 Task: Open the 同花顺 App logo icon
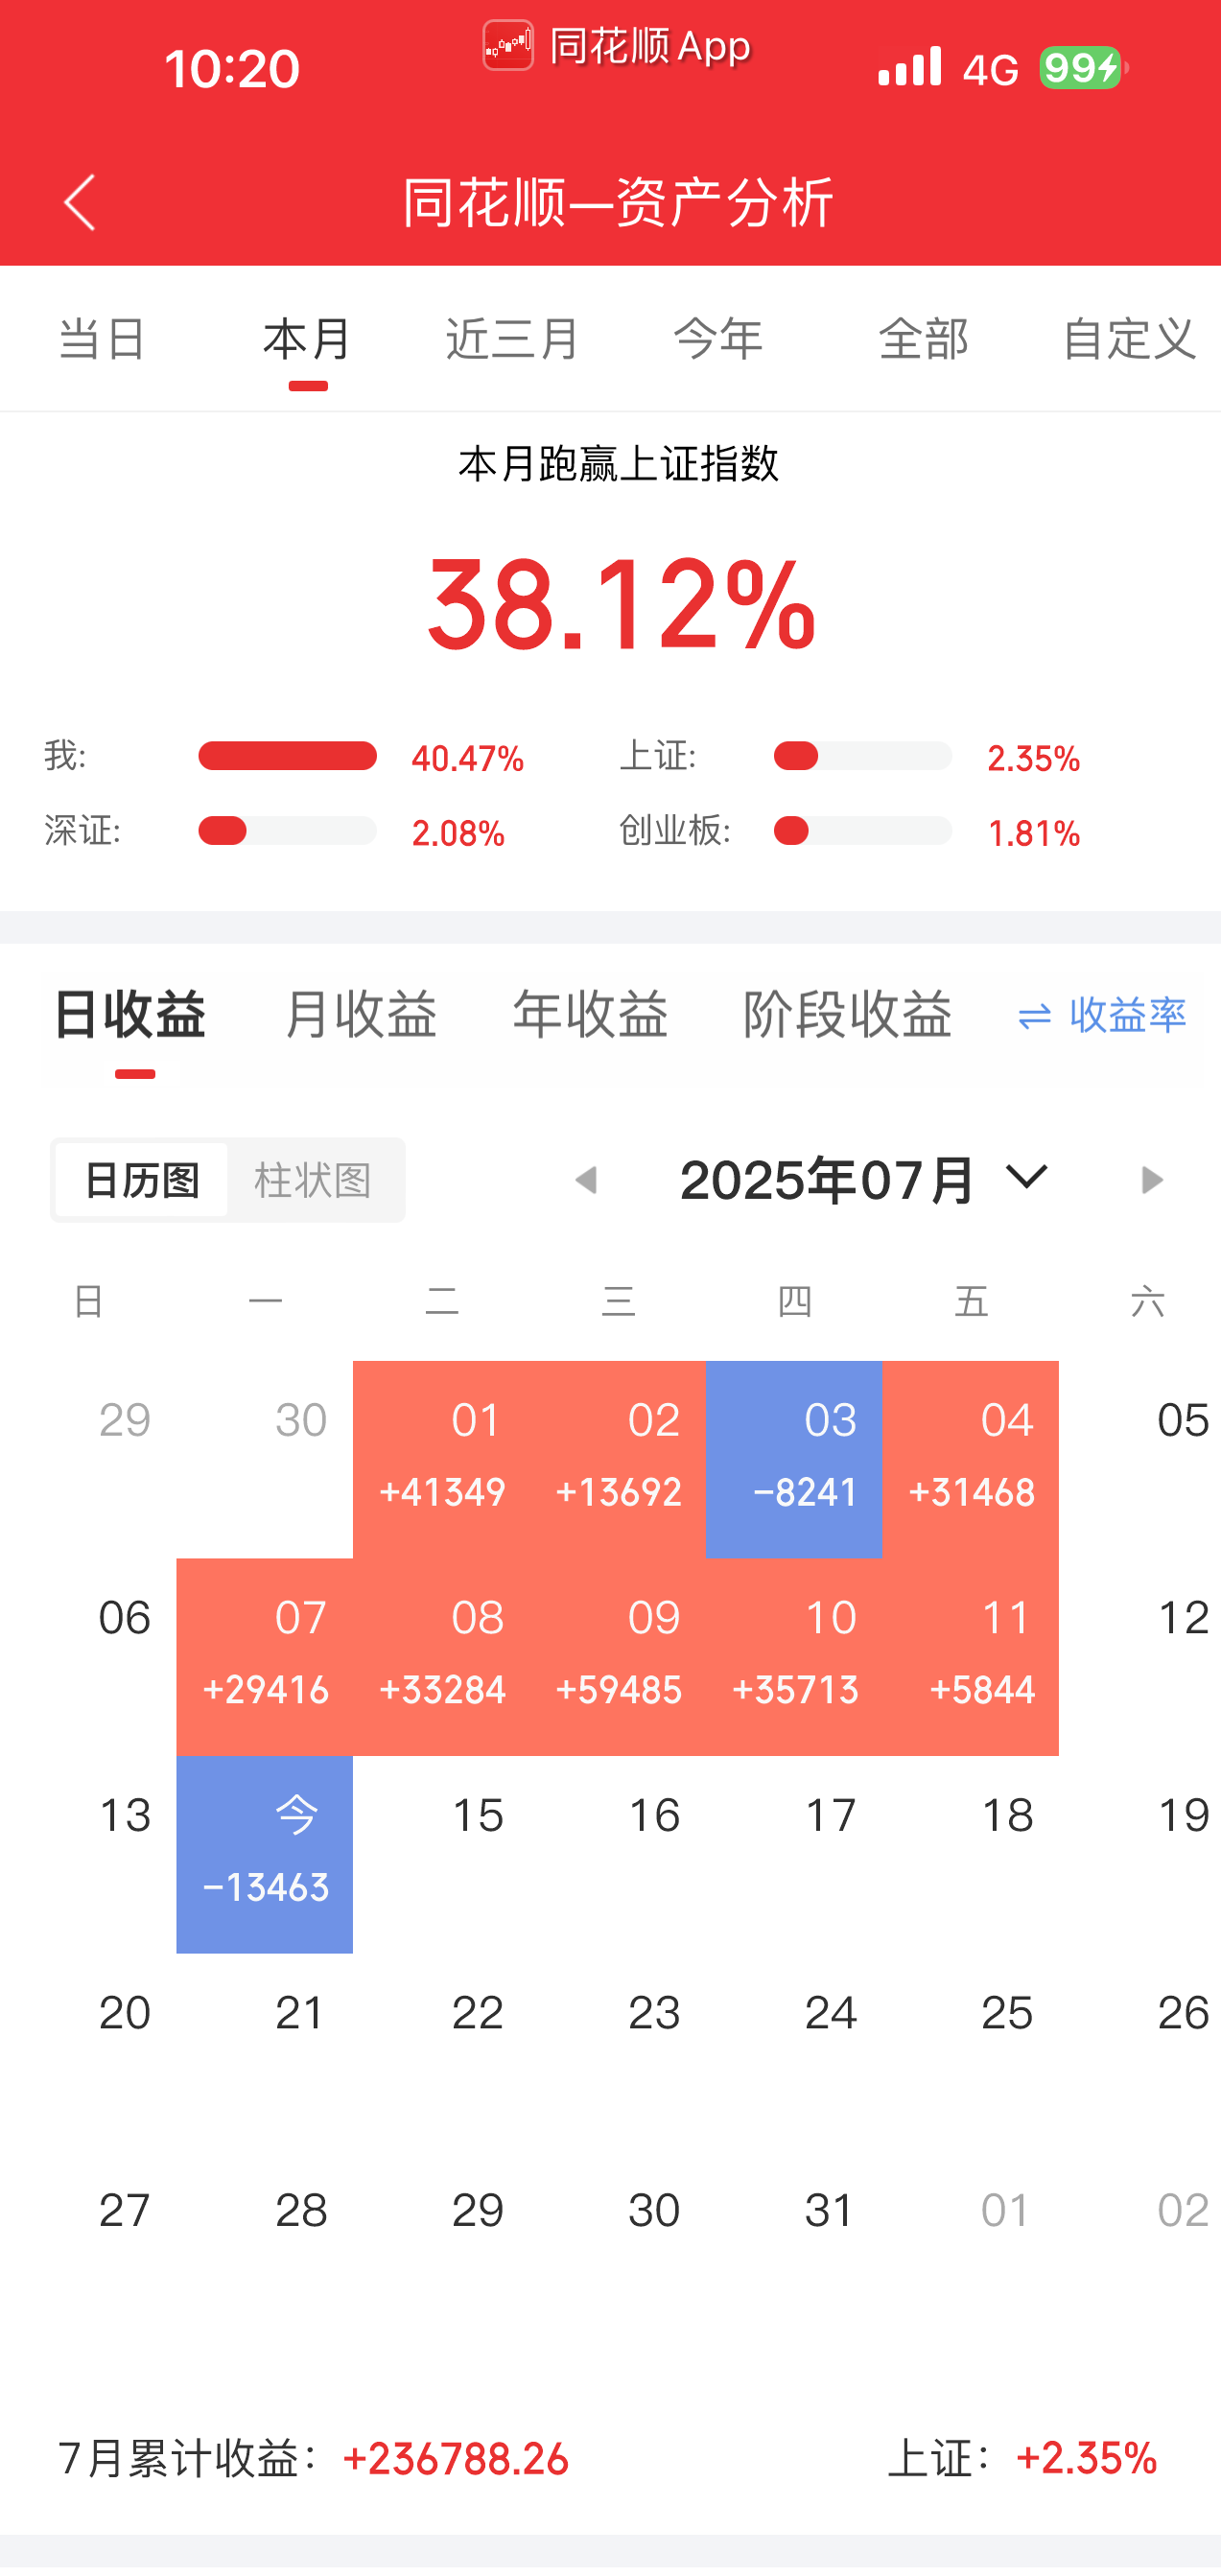tap(508, 46)
